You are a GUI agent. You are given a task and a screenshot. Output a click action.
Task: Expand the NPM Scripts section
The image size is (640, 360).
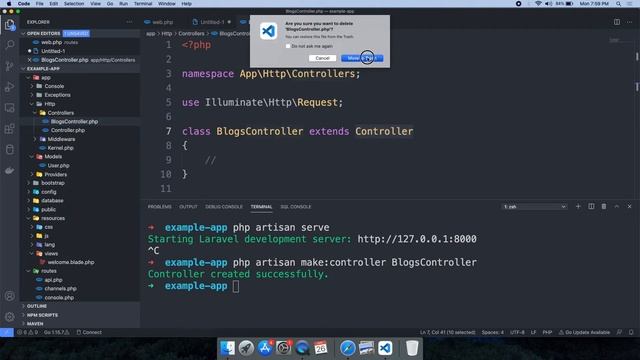click(x=42, y=315)
